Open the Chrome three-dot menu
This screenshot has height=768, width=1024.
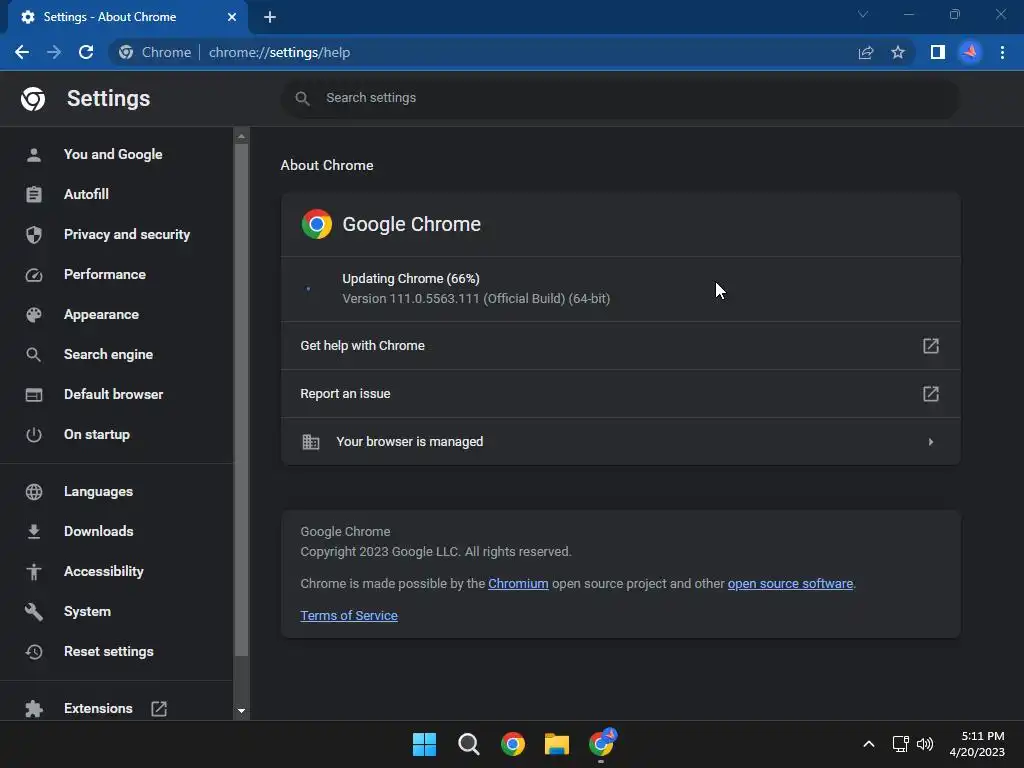point(1002,52)
